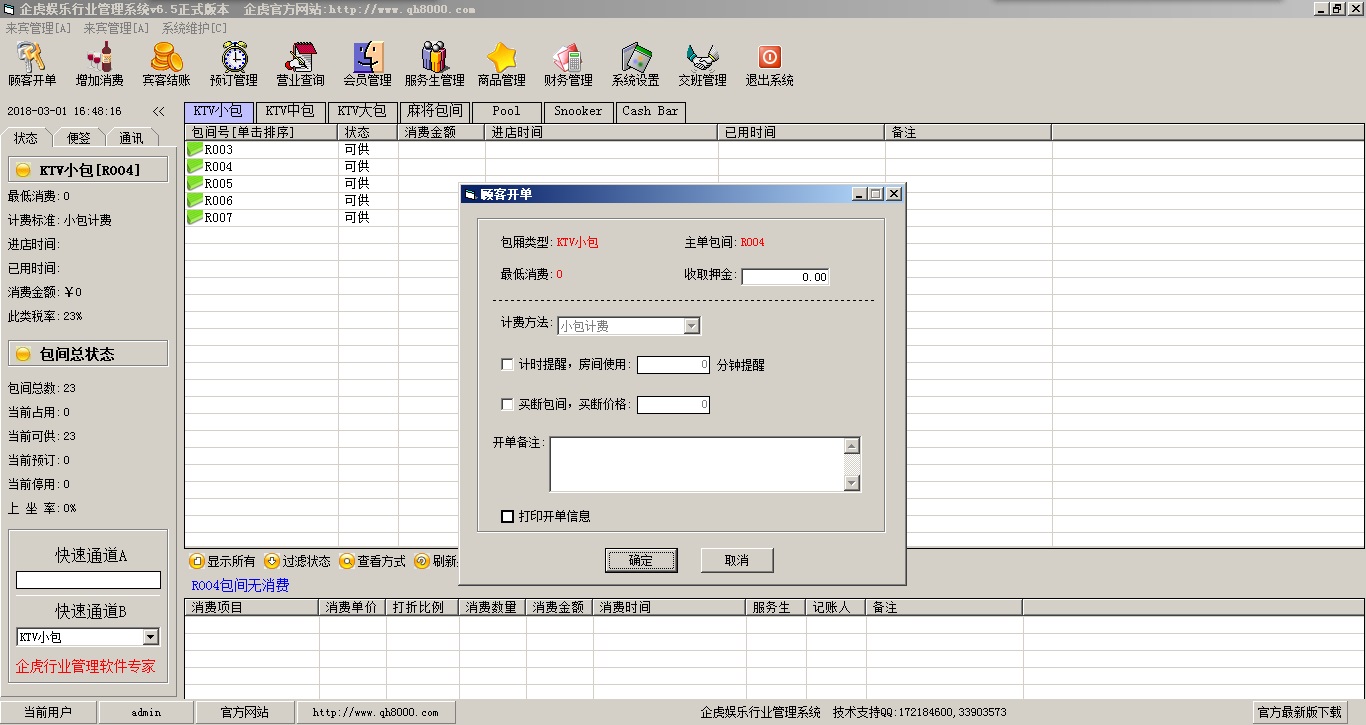Screen dimensions: 1366x725
Task: Select the 状态 side tab
Action: click(26, 138)
